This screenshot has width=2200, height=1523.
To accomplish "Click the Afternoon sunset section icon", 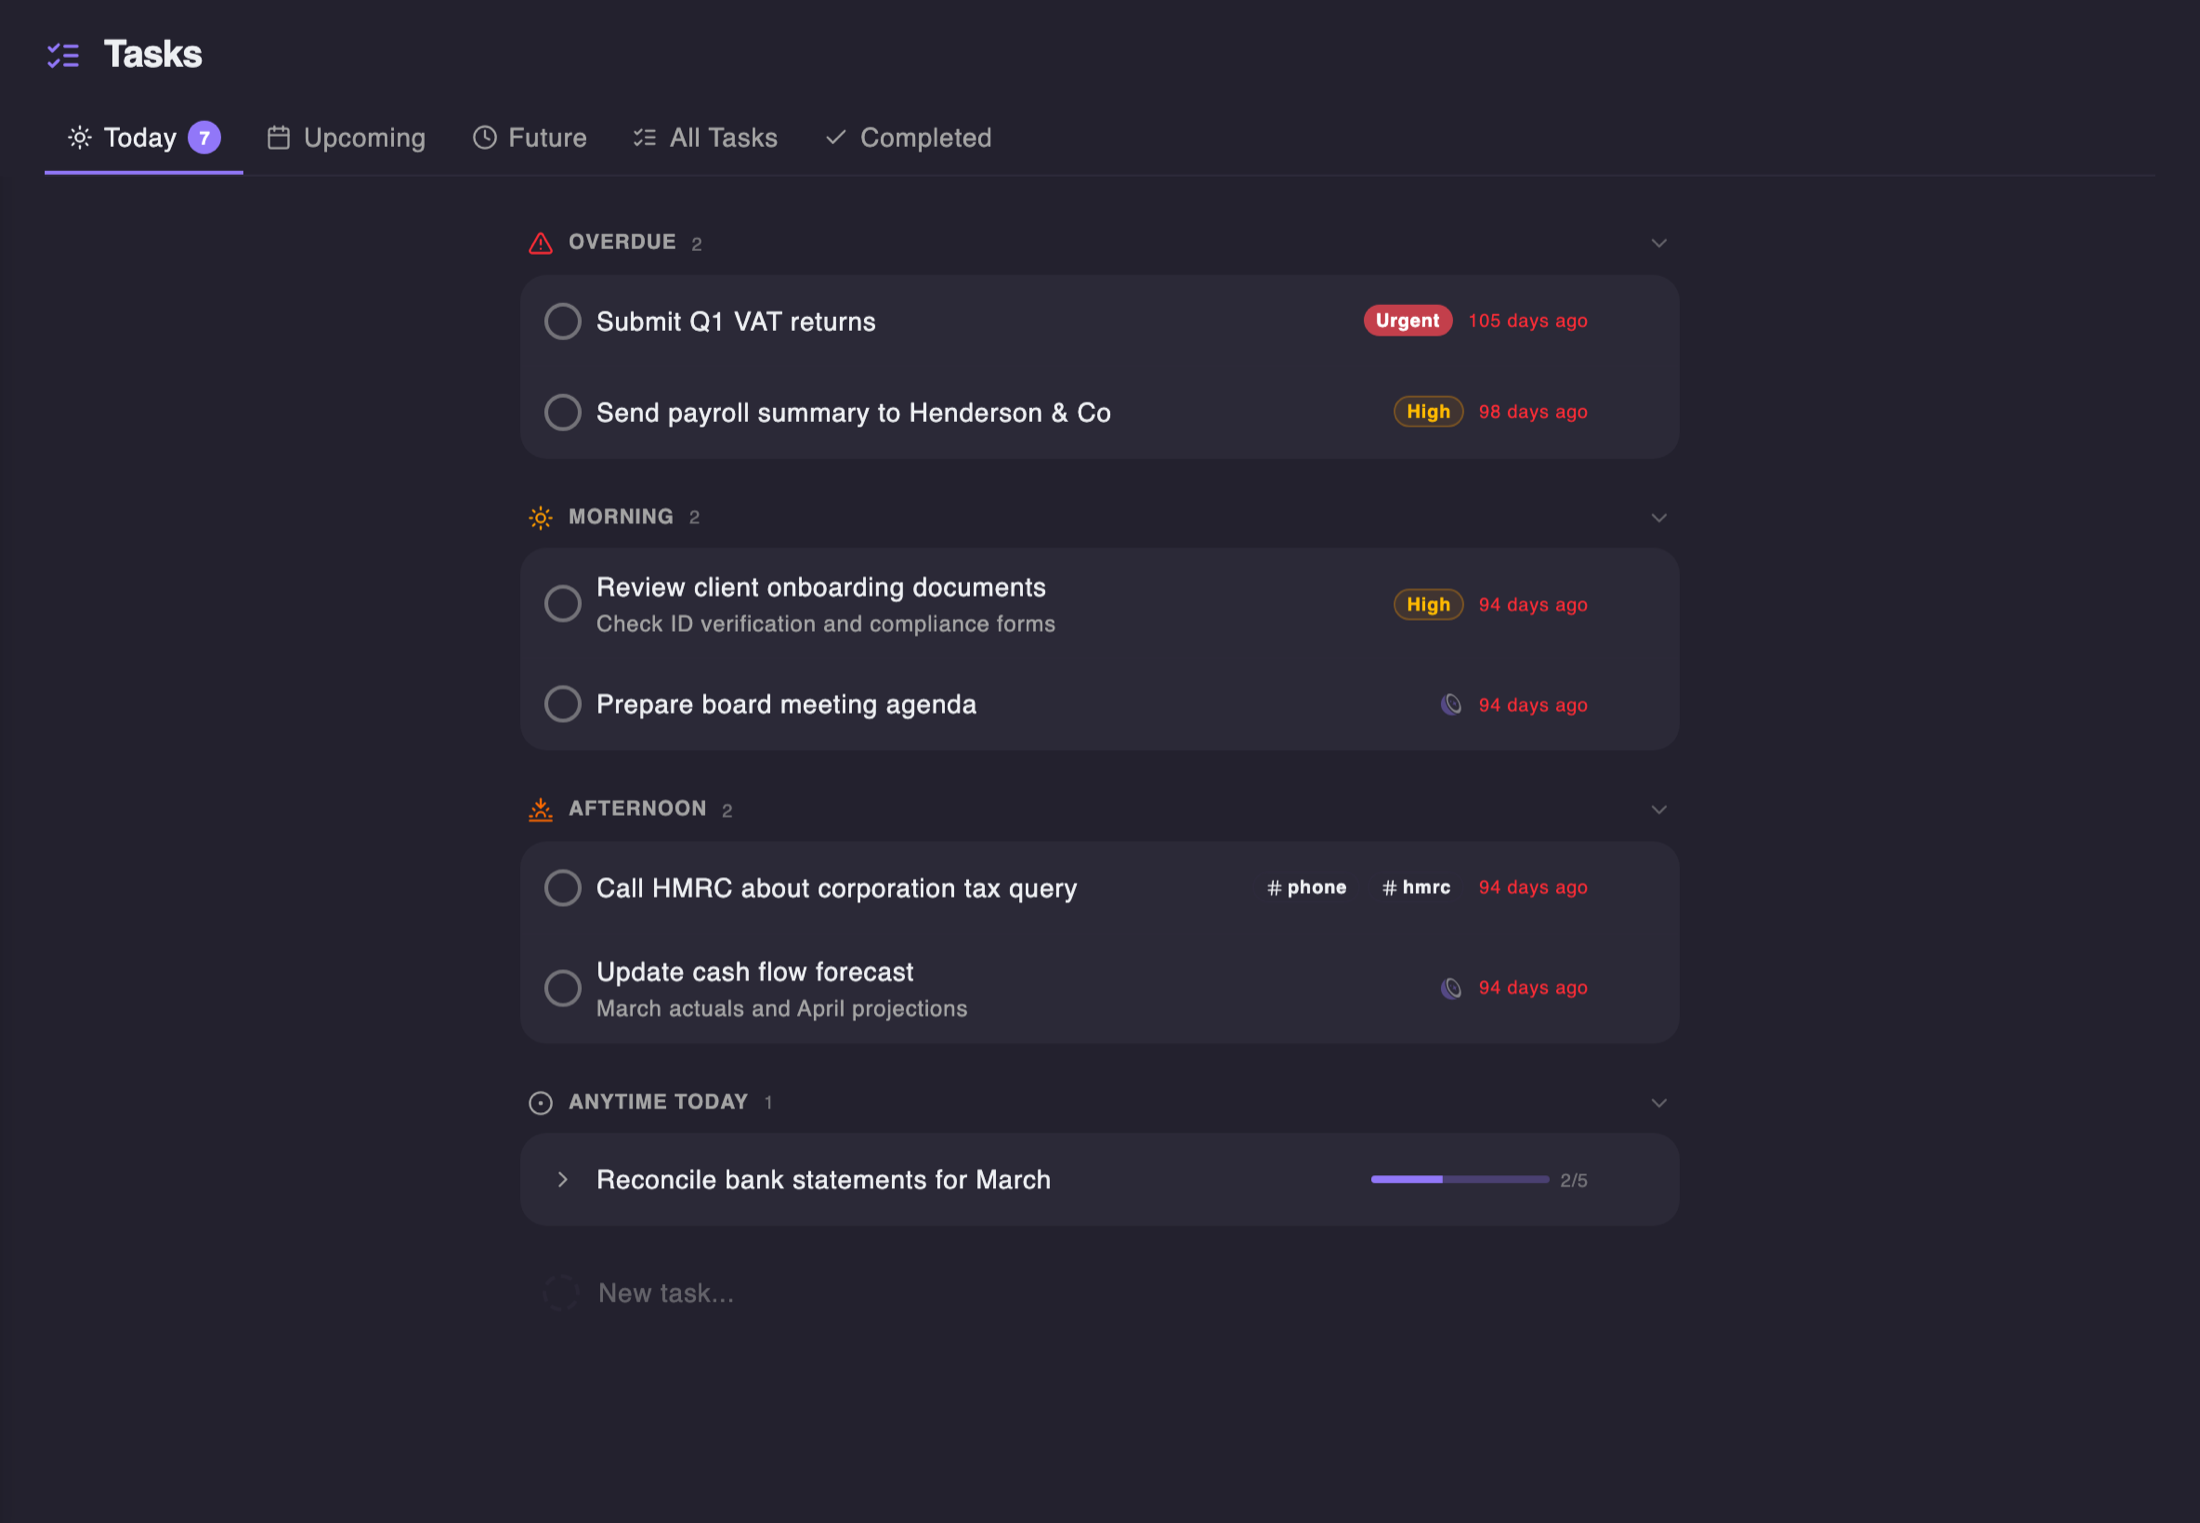I will click(540, 809).
